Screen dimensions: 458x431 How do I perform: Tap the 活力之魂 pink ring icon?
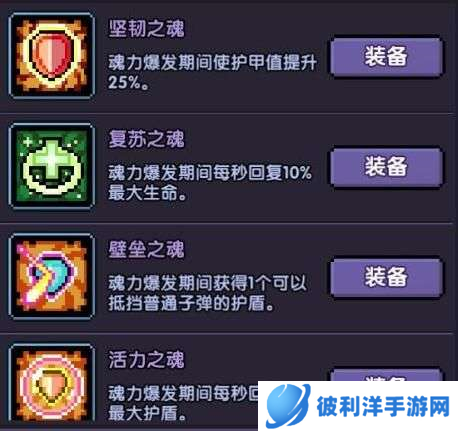tap(52, 385)
